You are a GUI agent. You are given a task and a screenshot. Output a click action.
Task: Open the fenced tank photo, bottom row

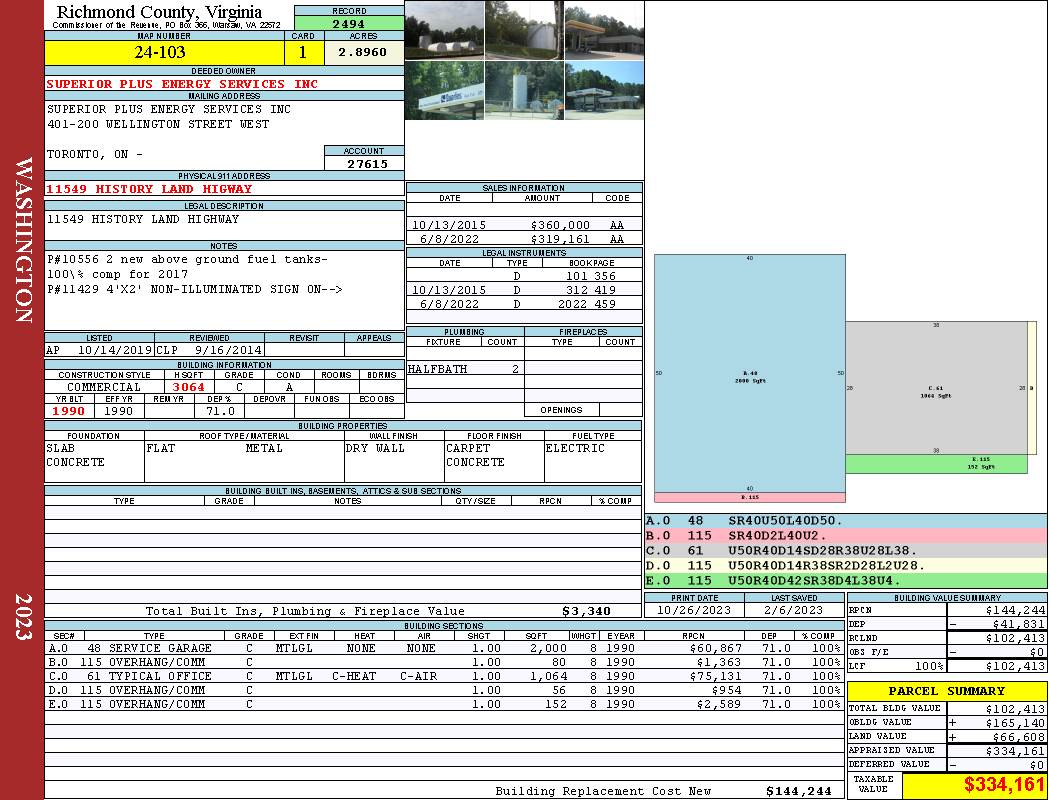[524, 91]
